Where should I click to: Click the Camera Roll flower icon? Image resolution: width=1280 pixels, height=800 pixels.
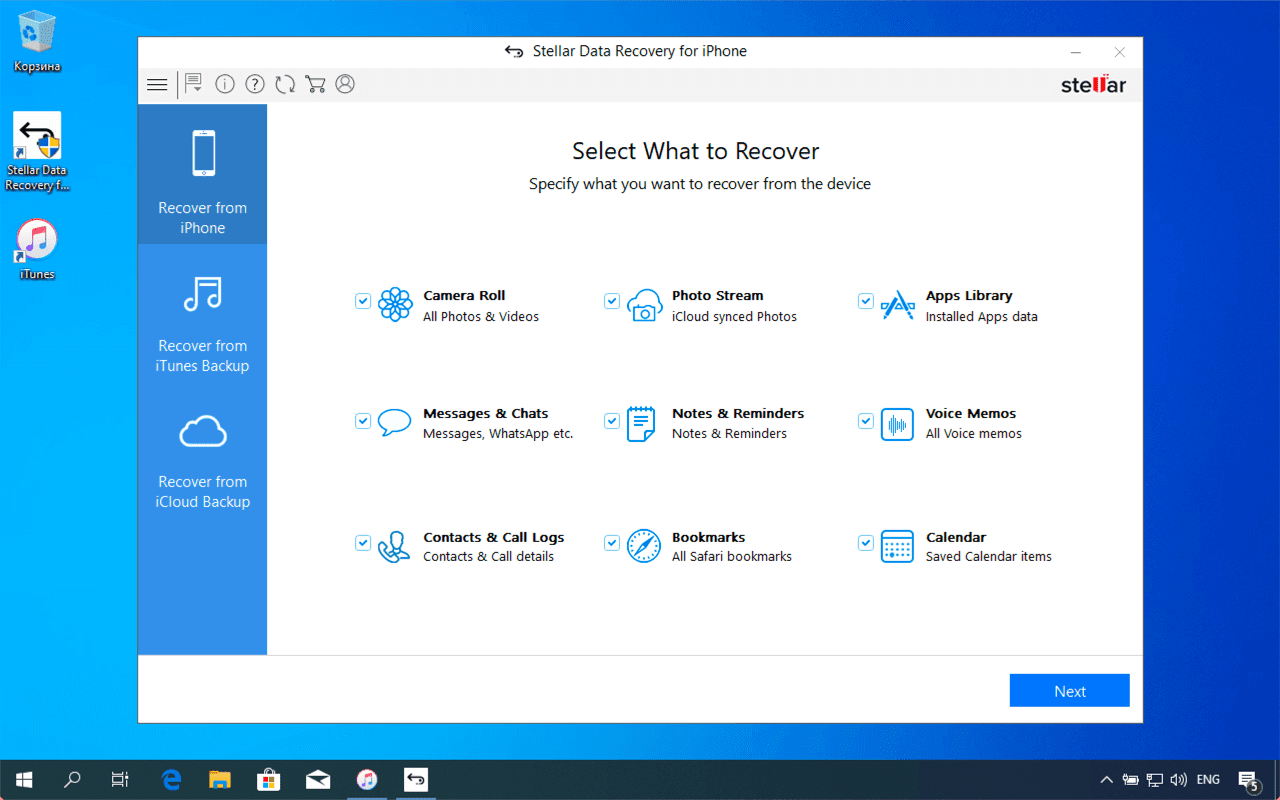pyautogui.click(x=395, y=304)
